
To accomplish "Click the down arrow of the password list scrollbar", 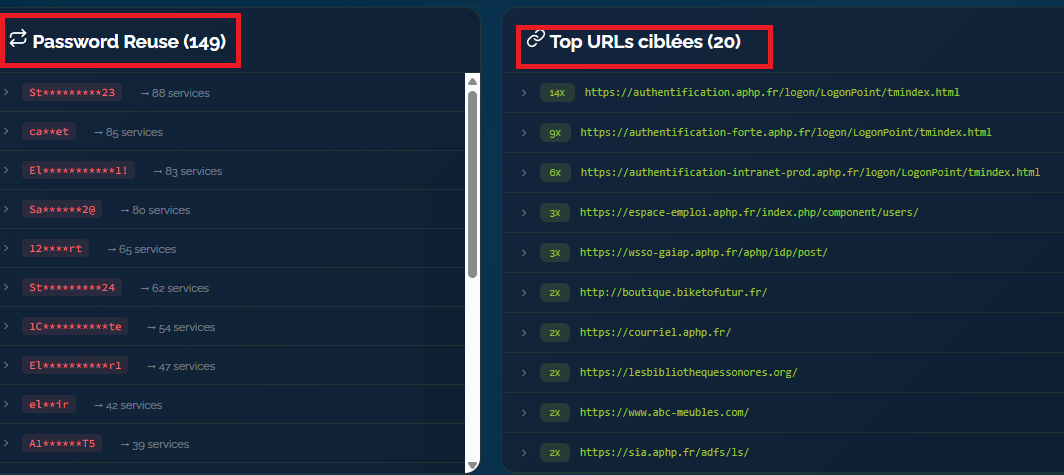I will click(x=473, y=466).
